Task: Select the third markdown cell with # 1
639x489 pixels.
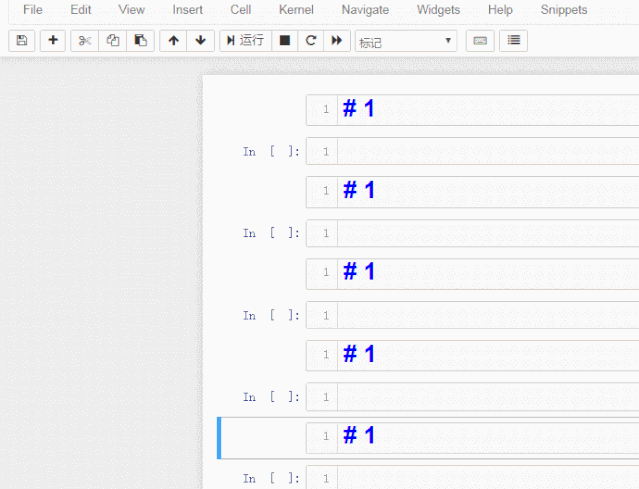Action: coord(473,274)
